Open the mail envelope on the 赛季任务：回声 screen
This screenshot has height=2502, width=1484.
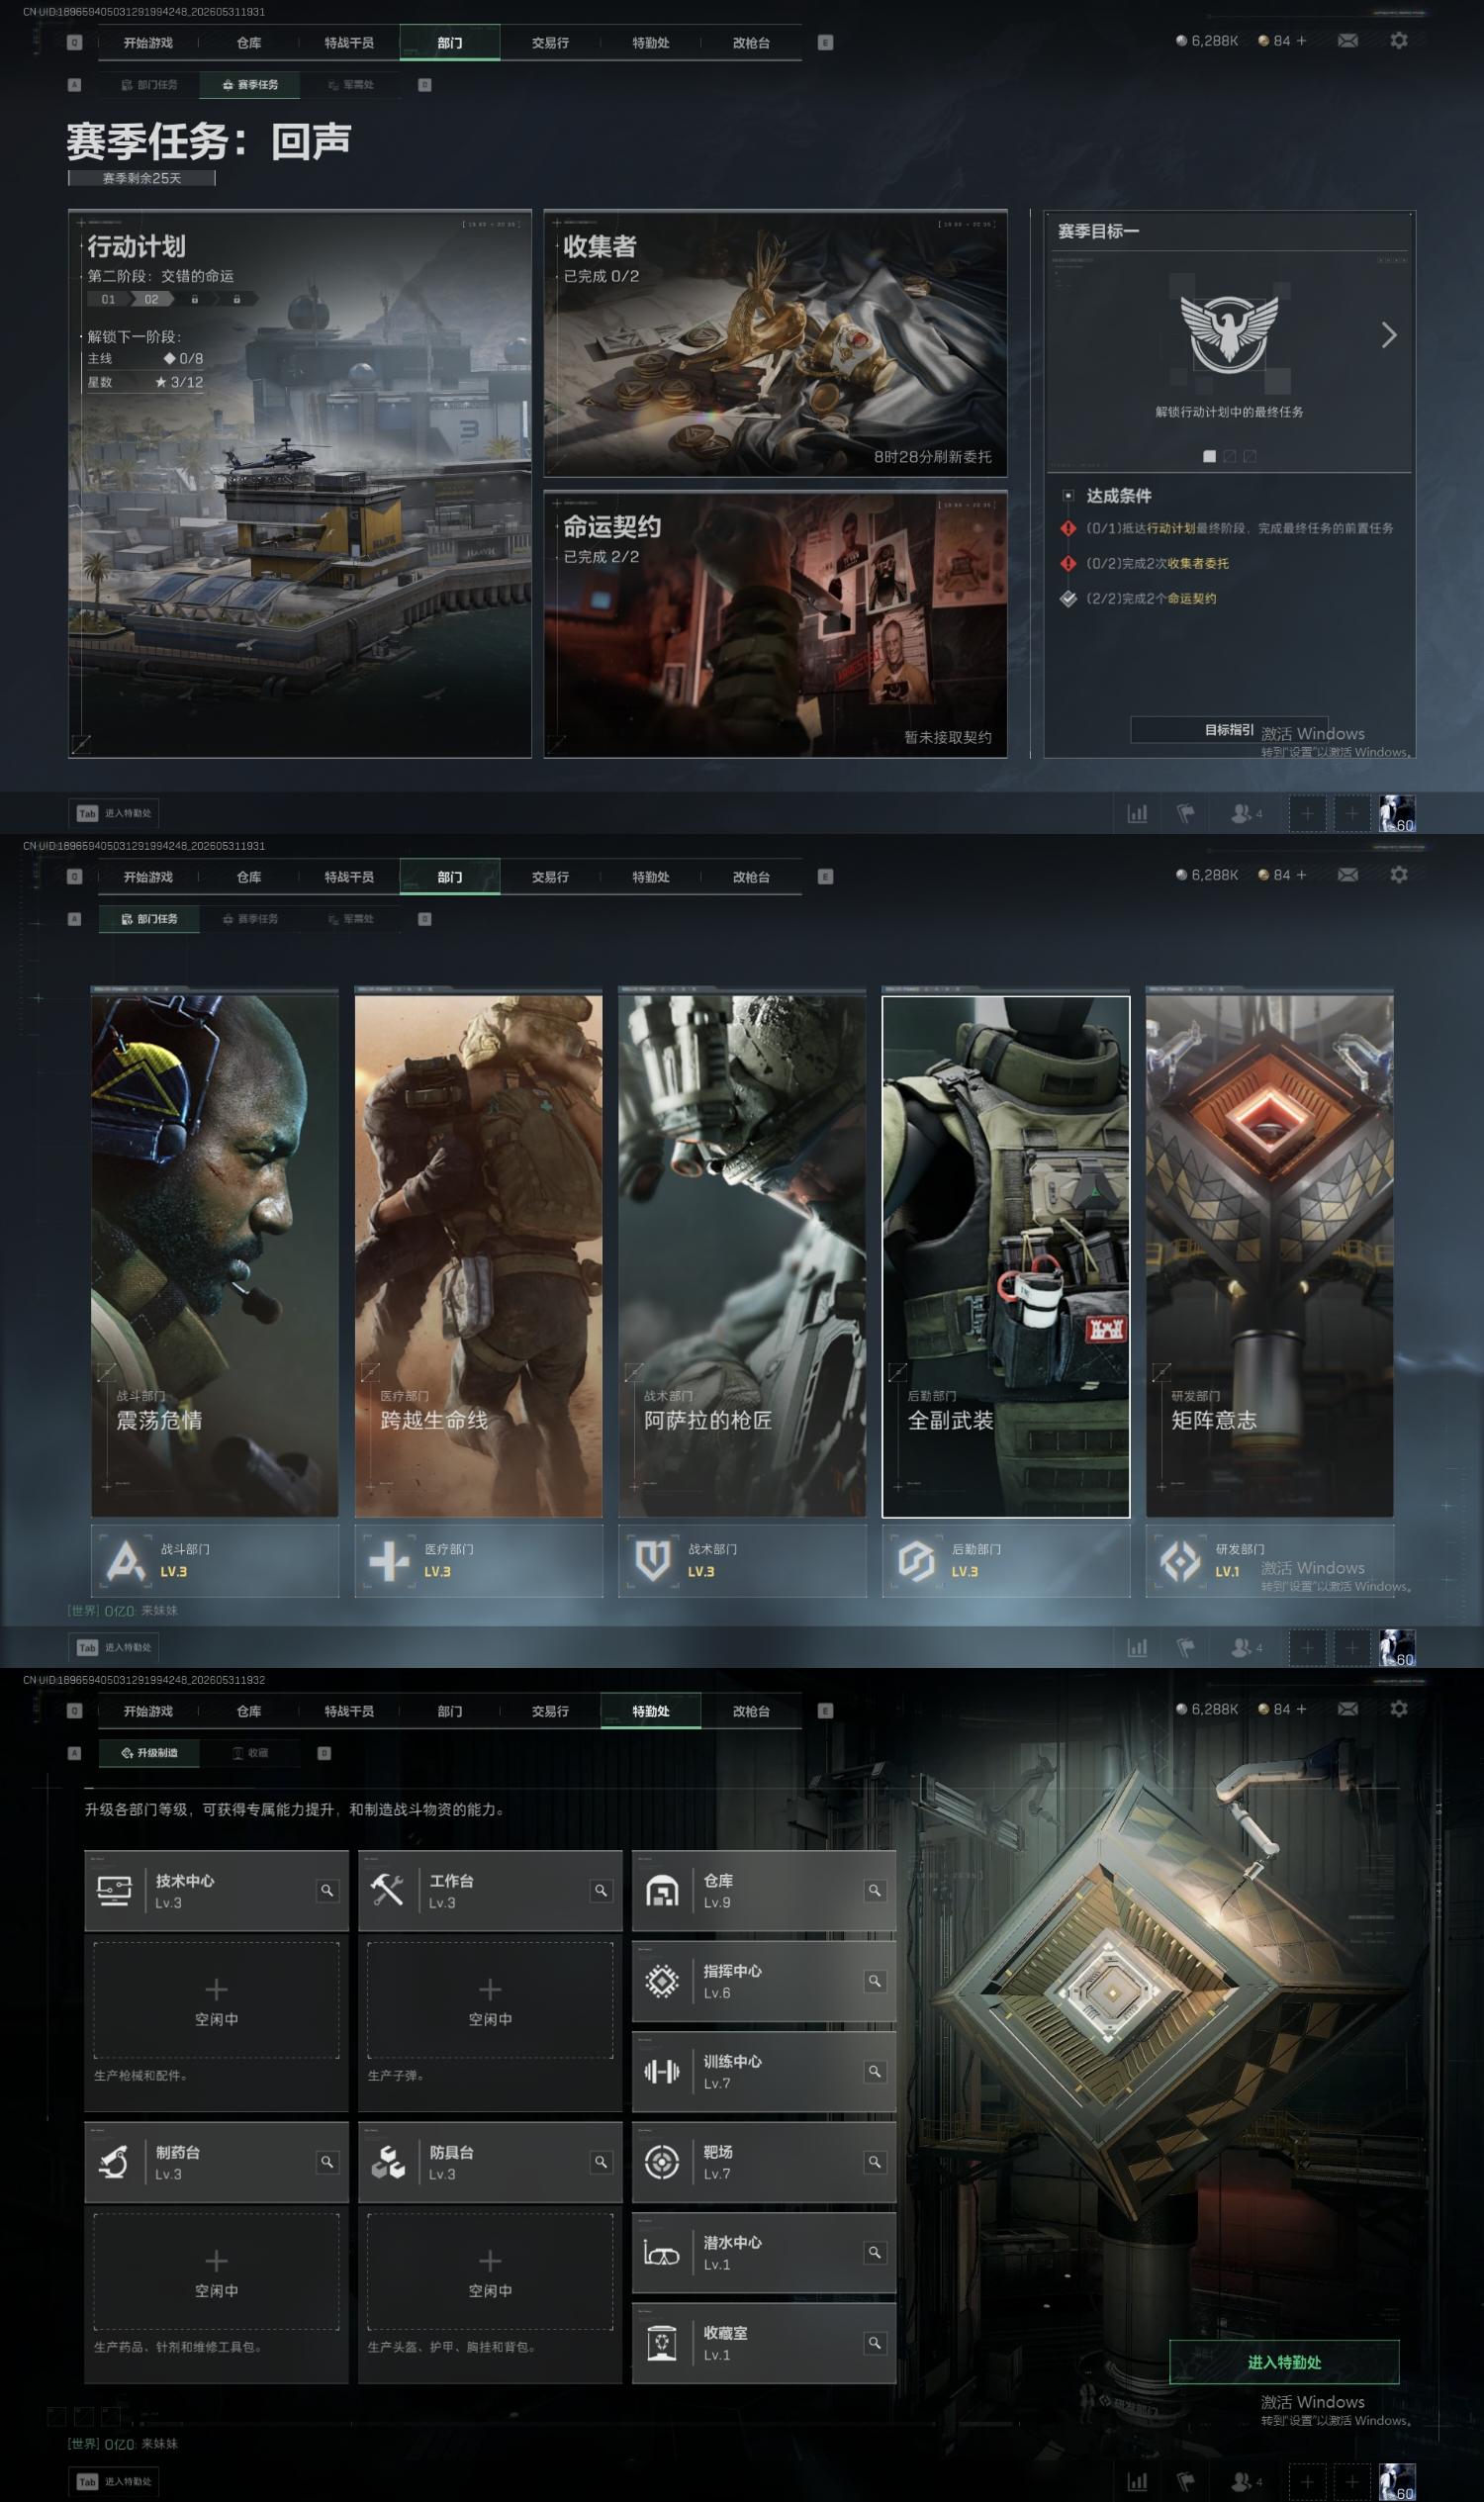click(x=1348, y=40)
